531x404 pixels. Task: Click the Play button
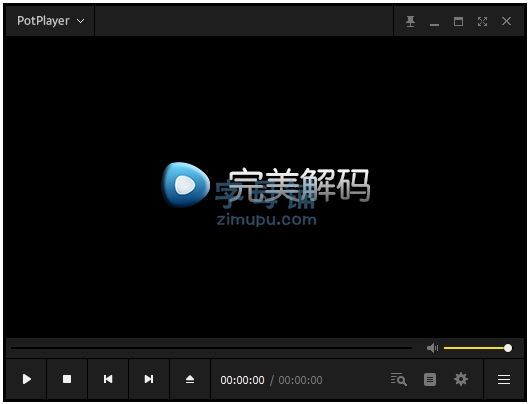26,379
